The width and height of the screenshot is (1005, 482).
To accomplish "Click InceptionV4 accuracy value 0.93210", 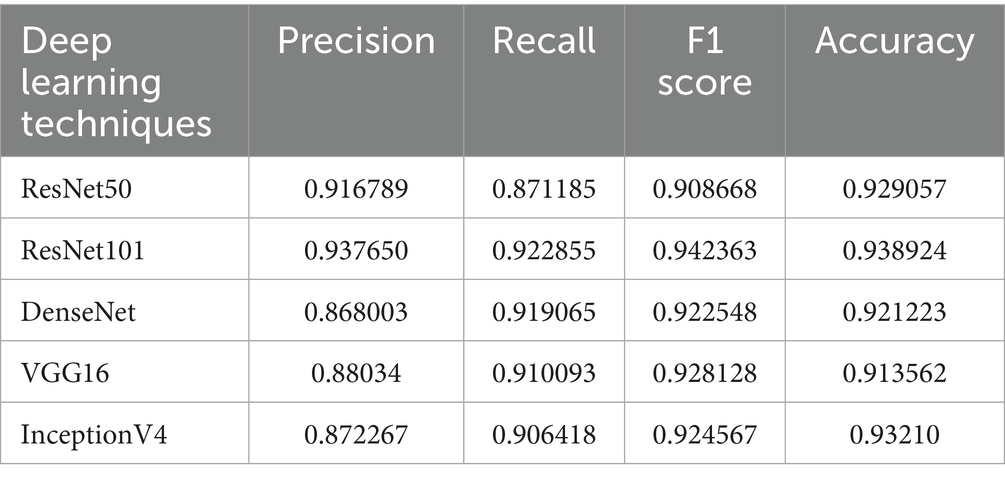I will tap(894, 435).
